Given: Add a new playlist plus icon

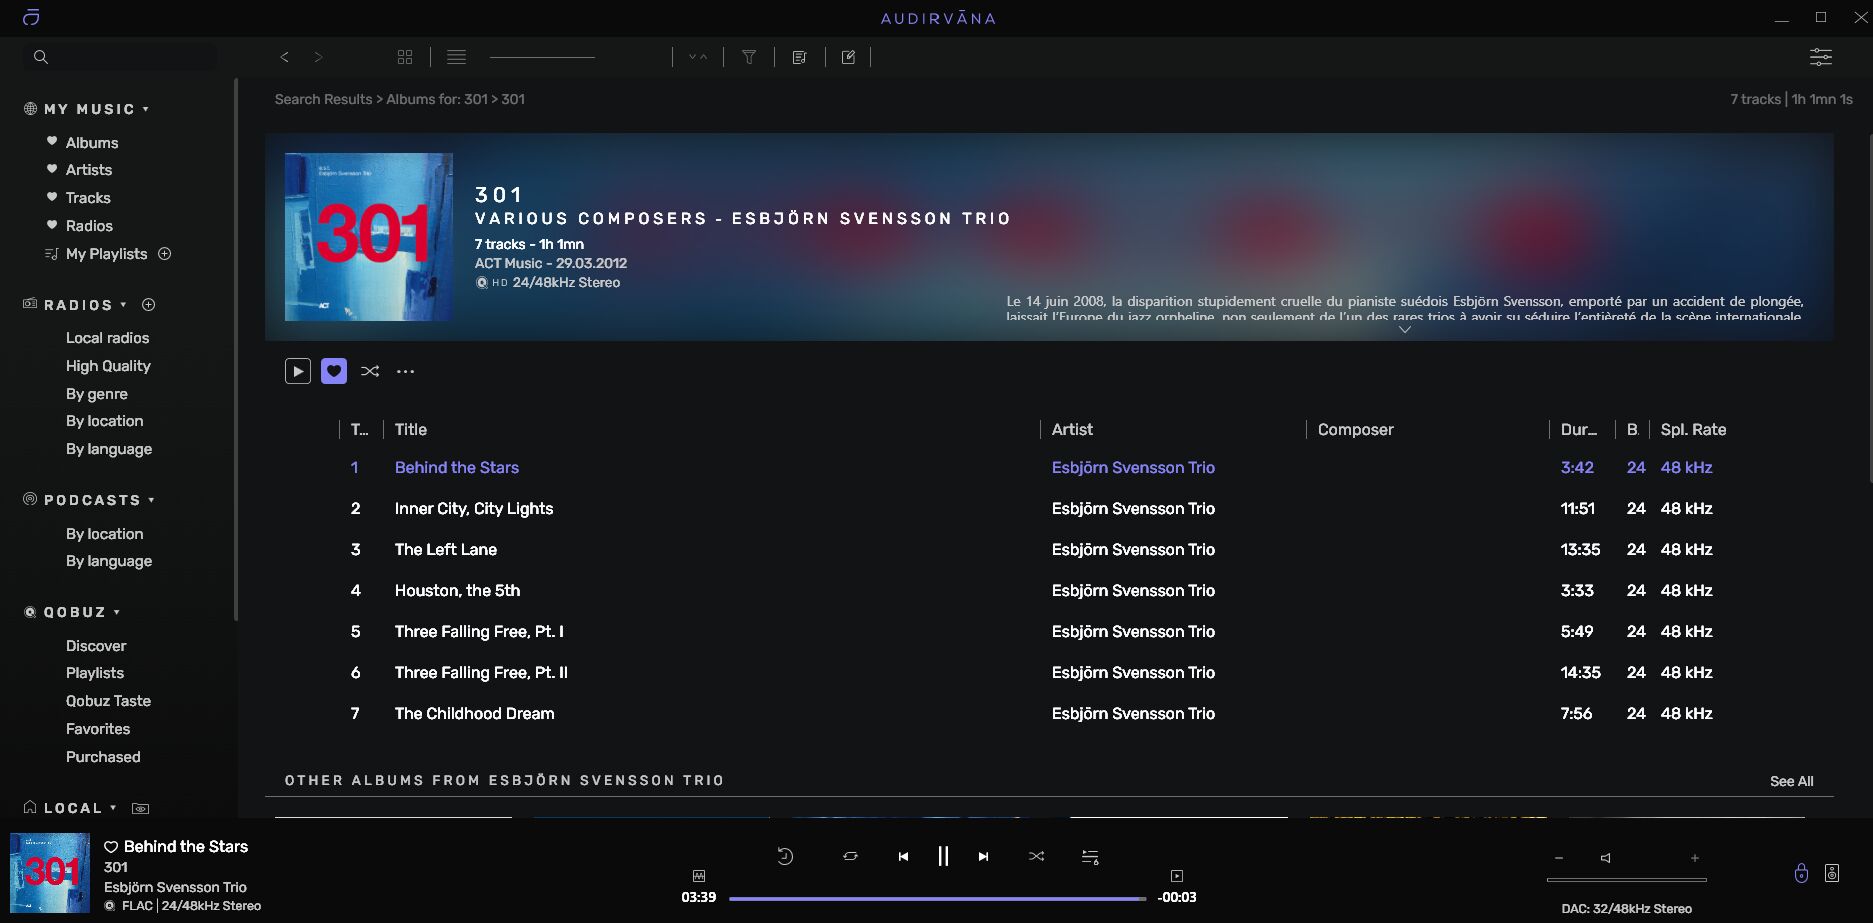Looking at the screenshot, I should 165,254.
